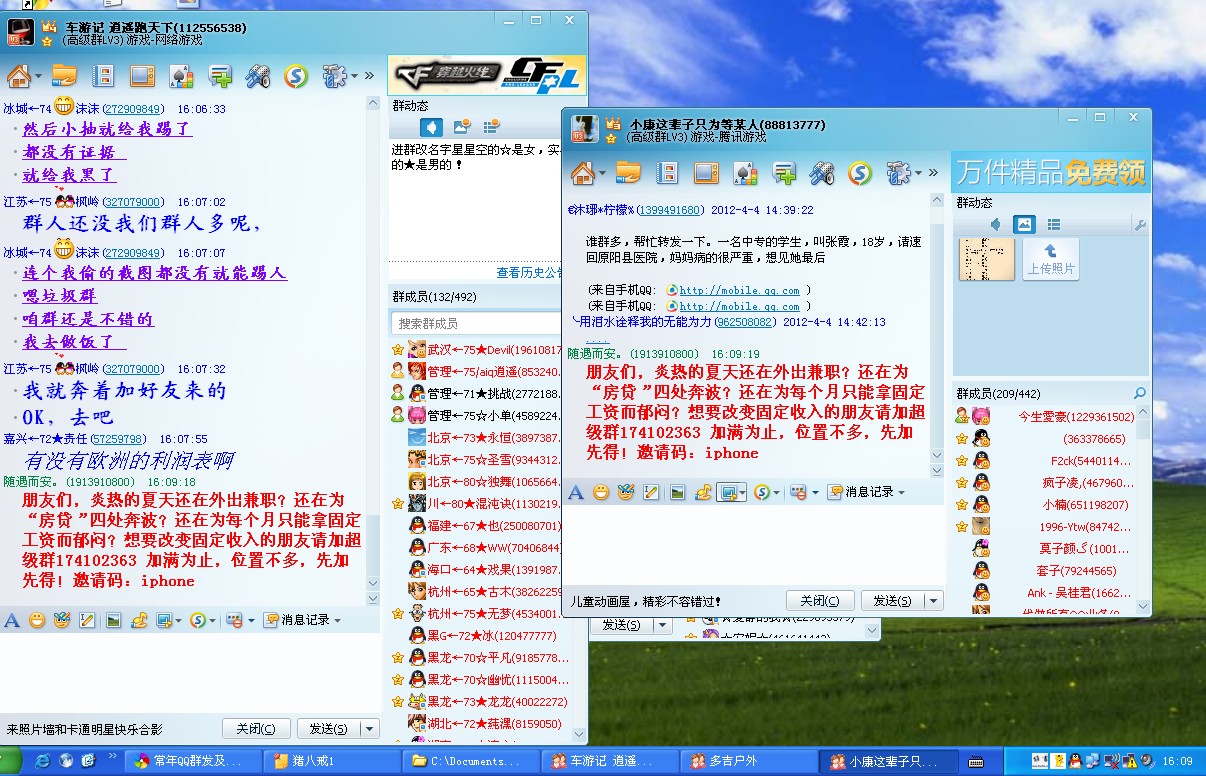Switch to list view in 车游记 群动态

coord(491,127)
